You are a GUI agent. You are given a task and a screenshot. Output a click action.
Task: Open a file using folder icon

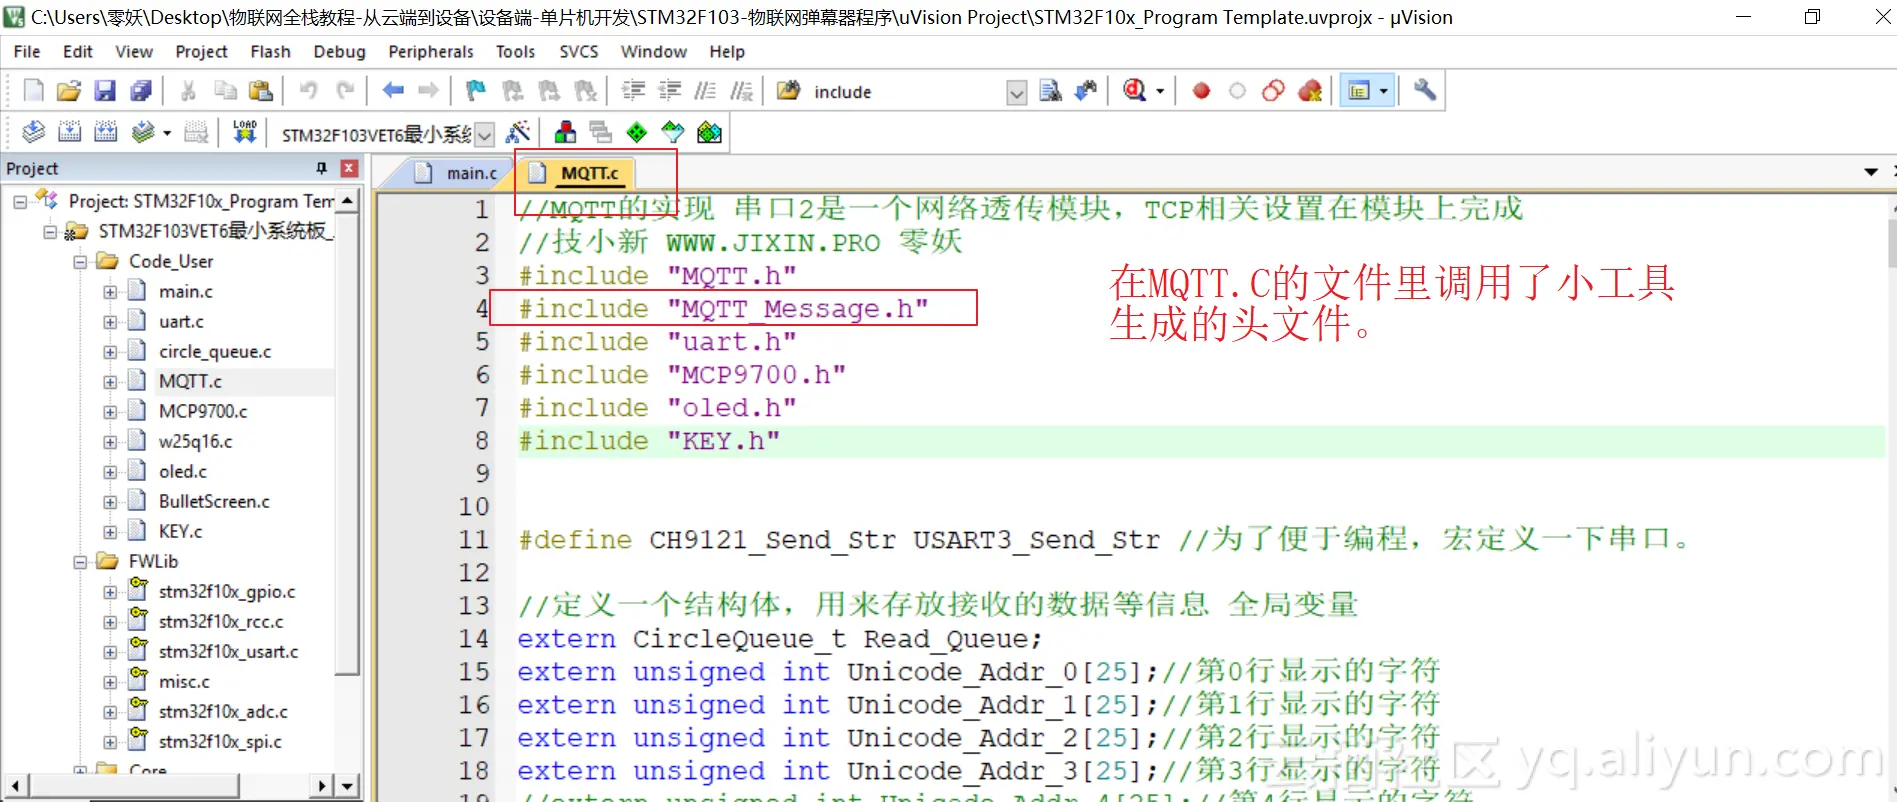(69, 91)
